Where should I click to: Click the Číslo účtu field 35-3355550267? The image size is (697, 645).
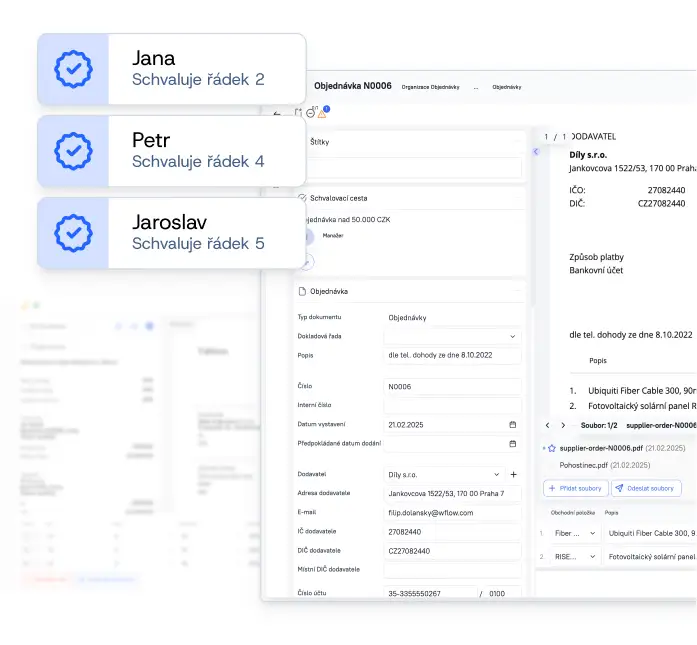(430, 593)
